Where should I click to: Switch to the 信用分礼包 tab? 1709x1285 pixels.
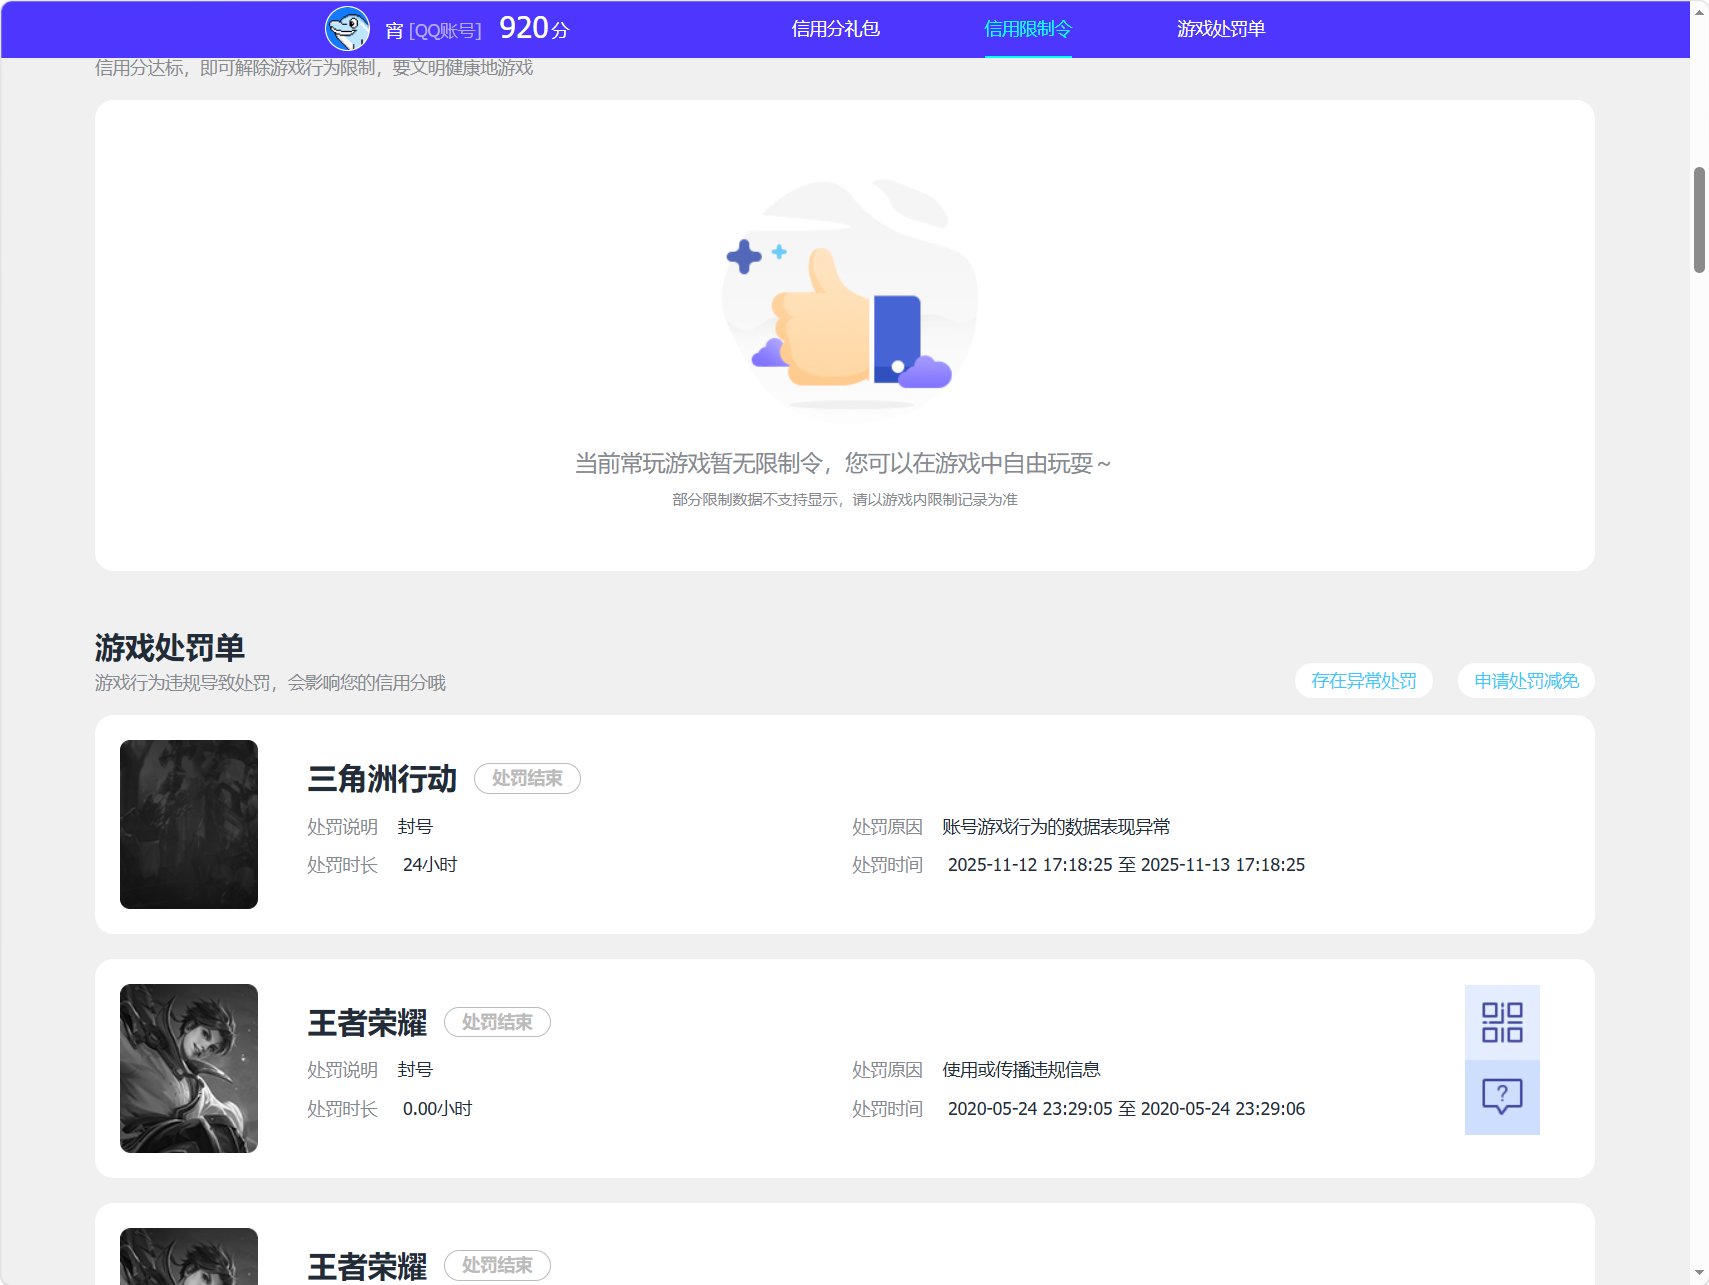(835, 29)
